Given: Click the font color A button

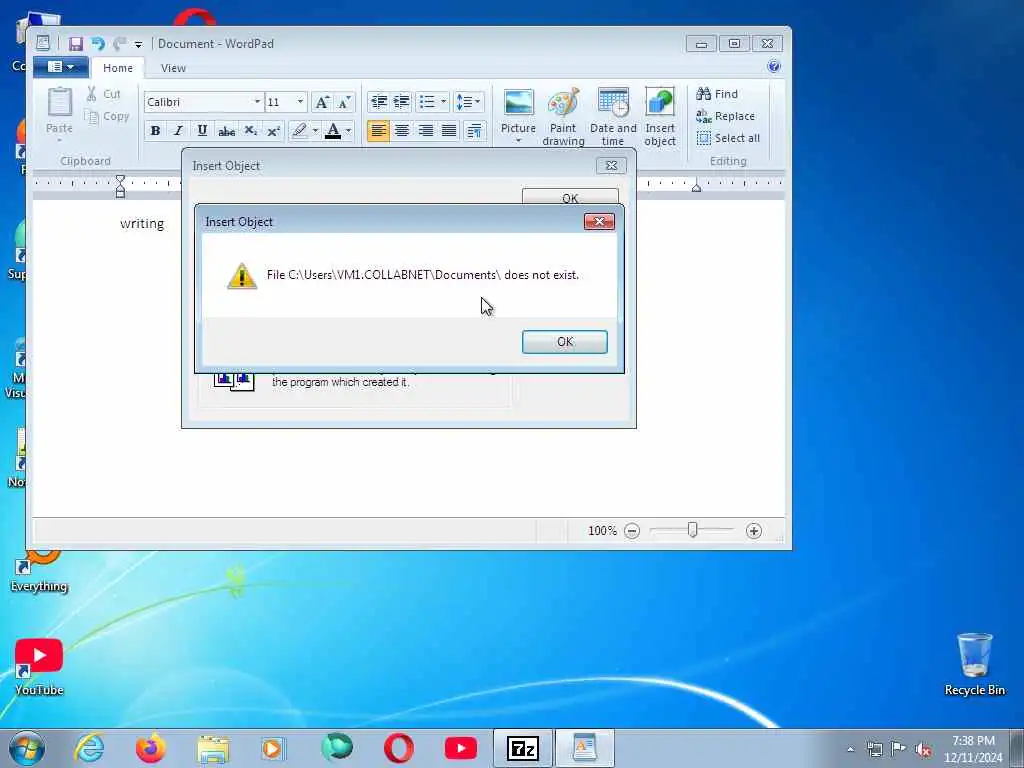Looking at the screenshot, I should click(333, 131).
